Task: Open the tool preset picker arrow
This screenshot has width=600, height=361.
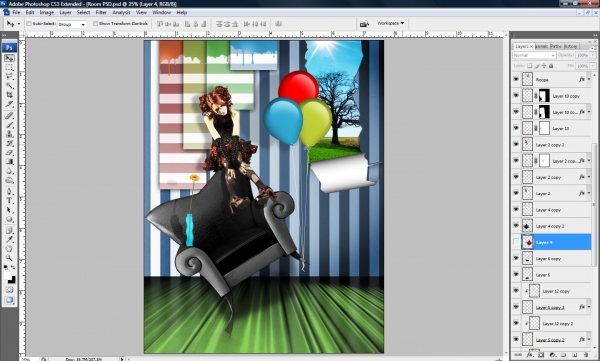Action: [x=19, y=24]
